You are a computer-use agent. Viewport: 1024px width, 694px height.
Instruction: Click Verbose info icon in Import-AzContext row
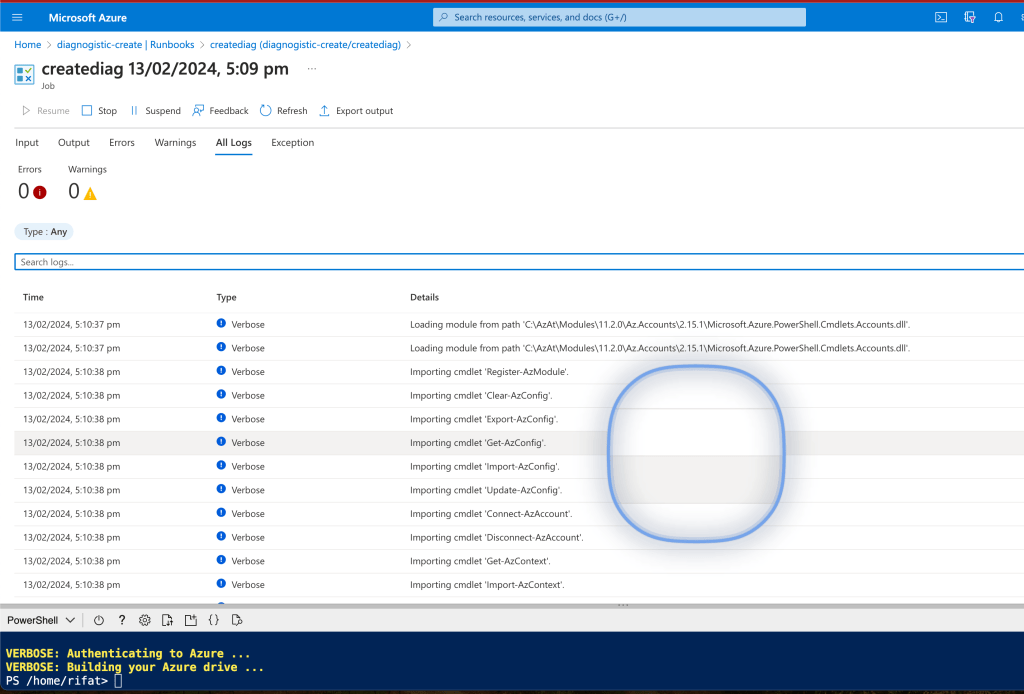[221, 584]
